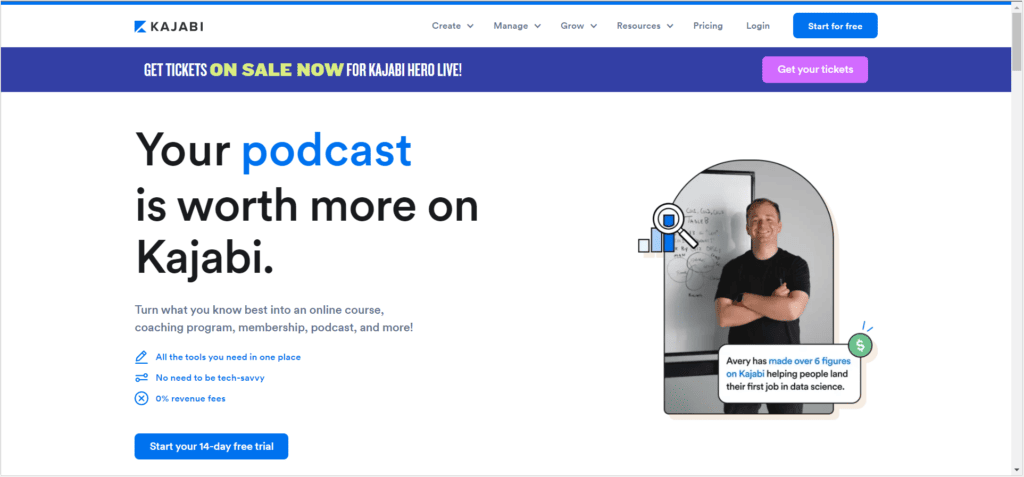Start your 14-day free trial
This screenshot has height=477, width=1024.
point(211,446)
